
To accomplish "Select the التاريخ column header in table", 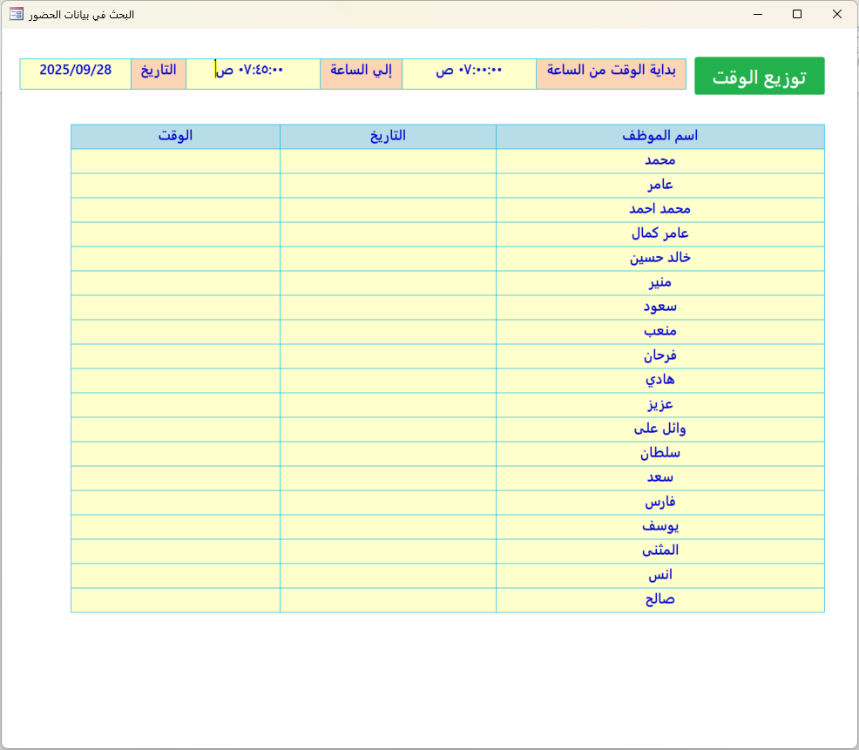I will click(x=388, y=136).
